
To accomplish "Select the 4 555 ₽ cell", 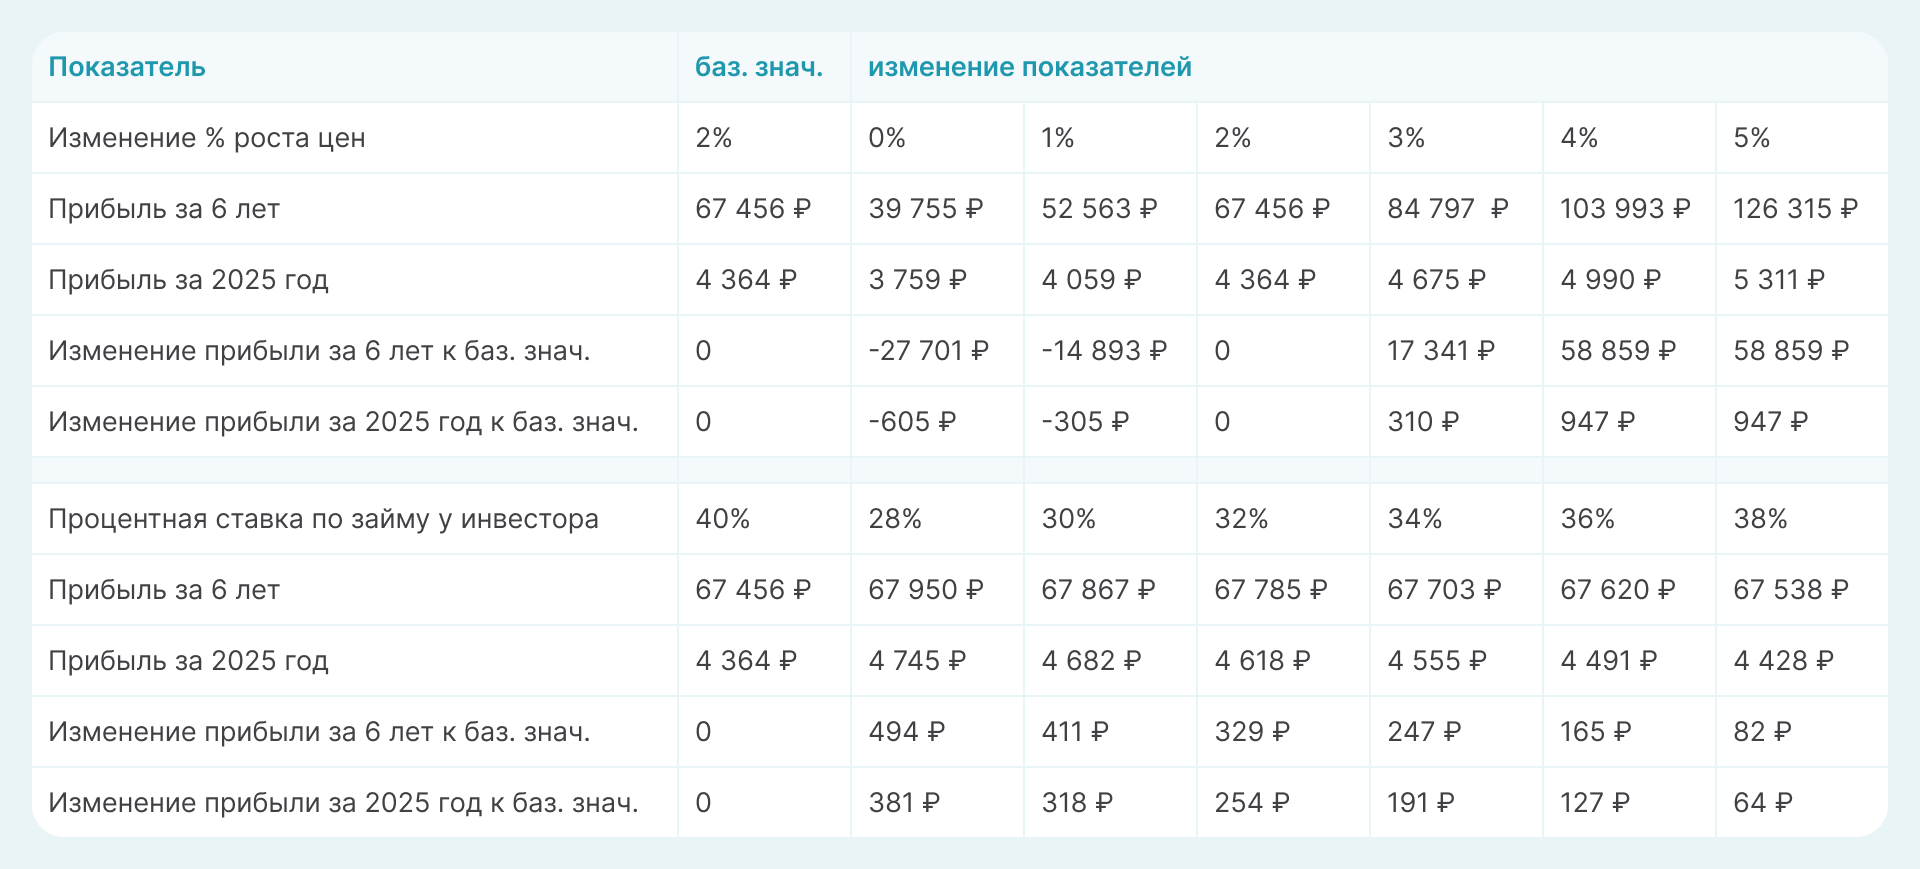I will (x=1436, y=661).
